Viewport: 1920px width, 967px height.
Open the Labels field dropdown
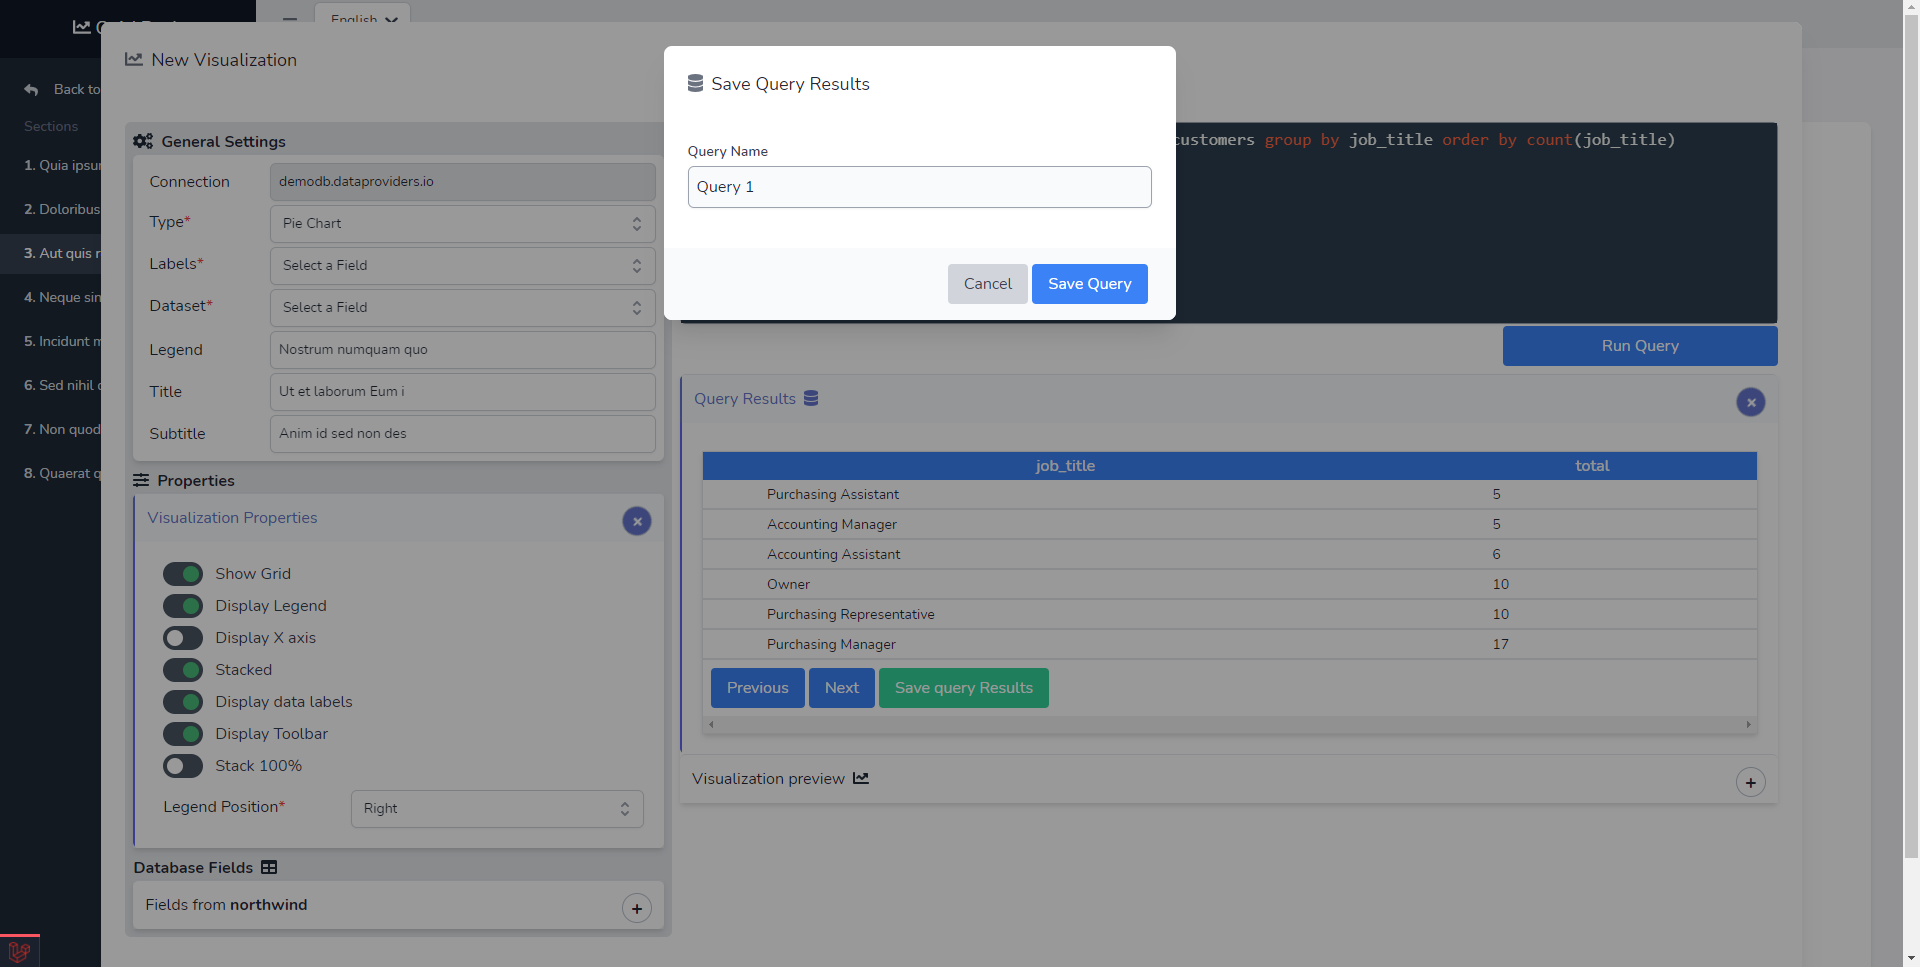[462, 266]
